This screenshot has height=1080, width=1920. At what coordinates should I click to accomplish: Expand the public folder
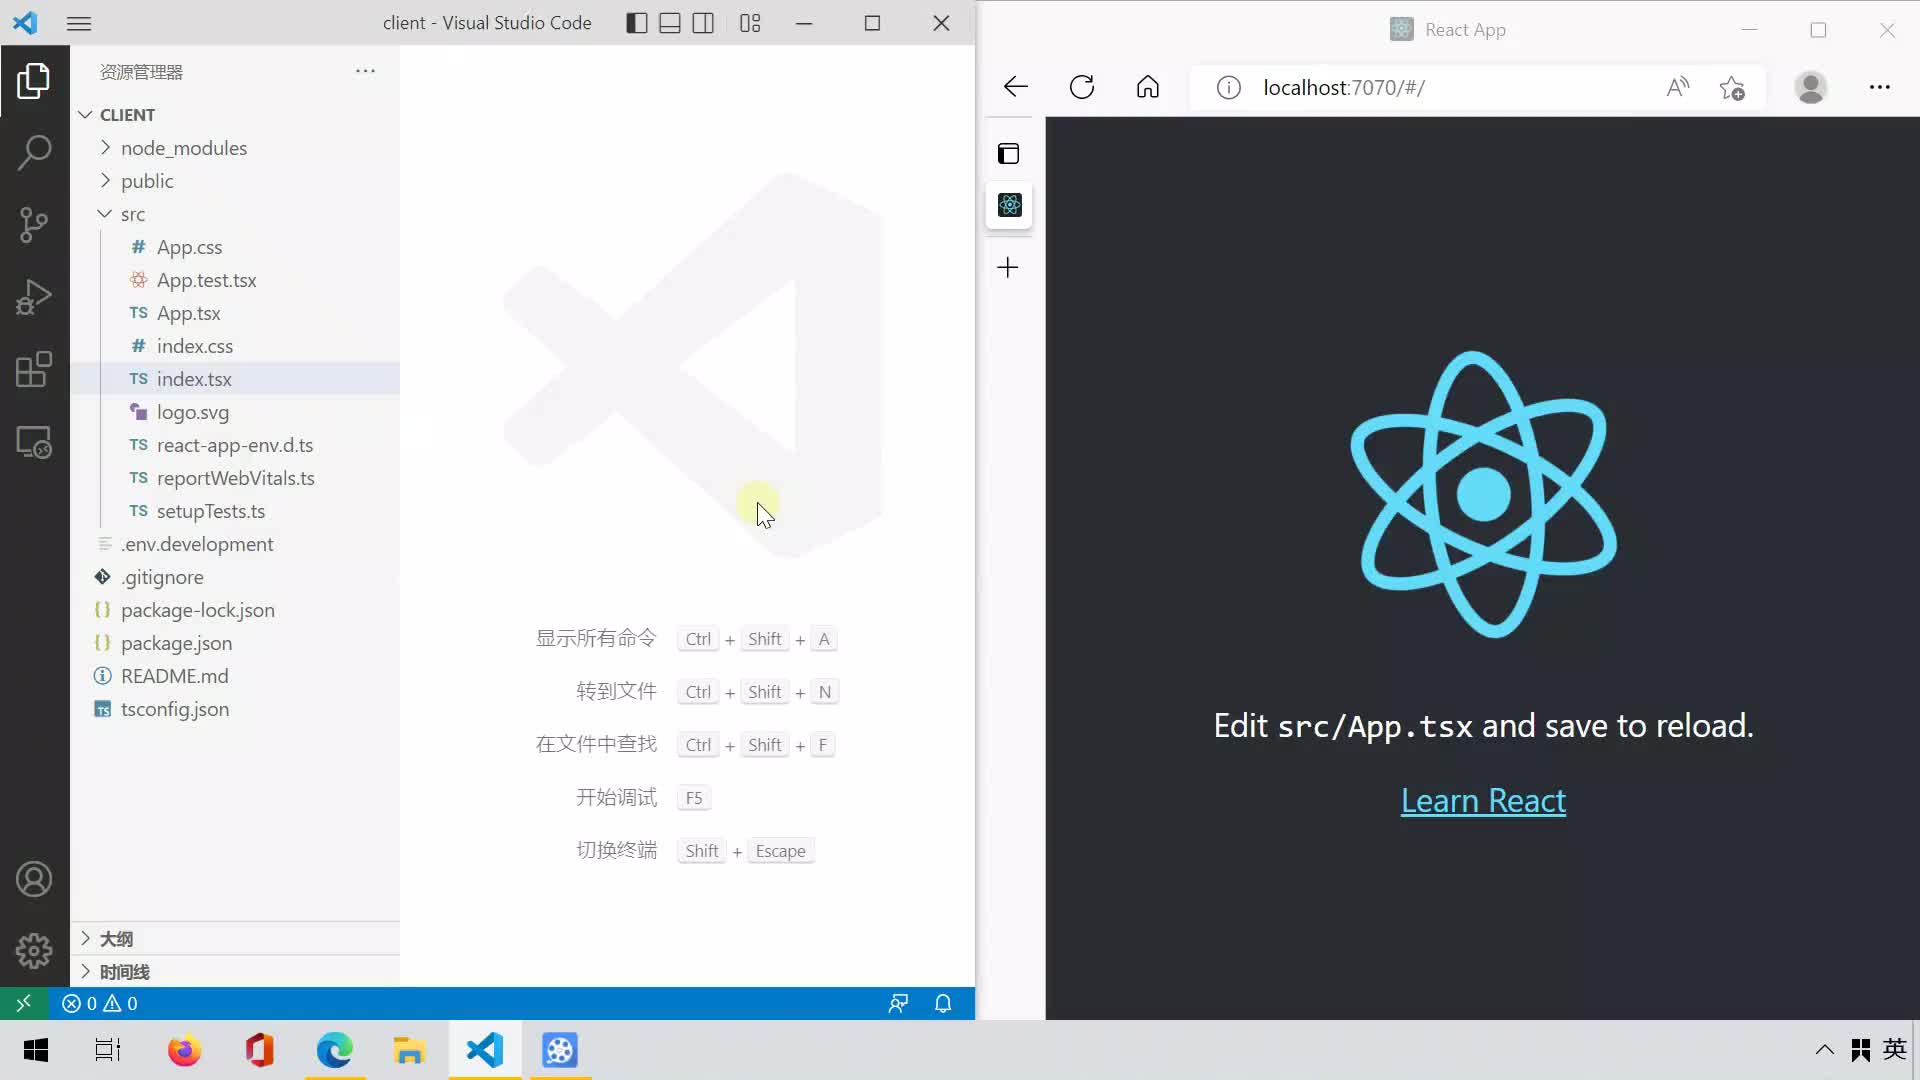[x=235, y=181]
